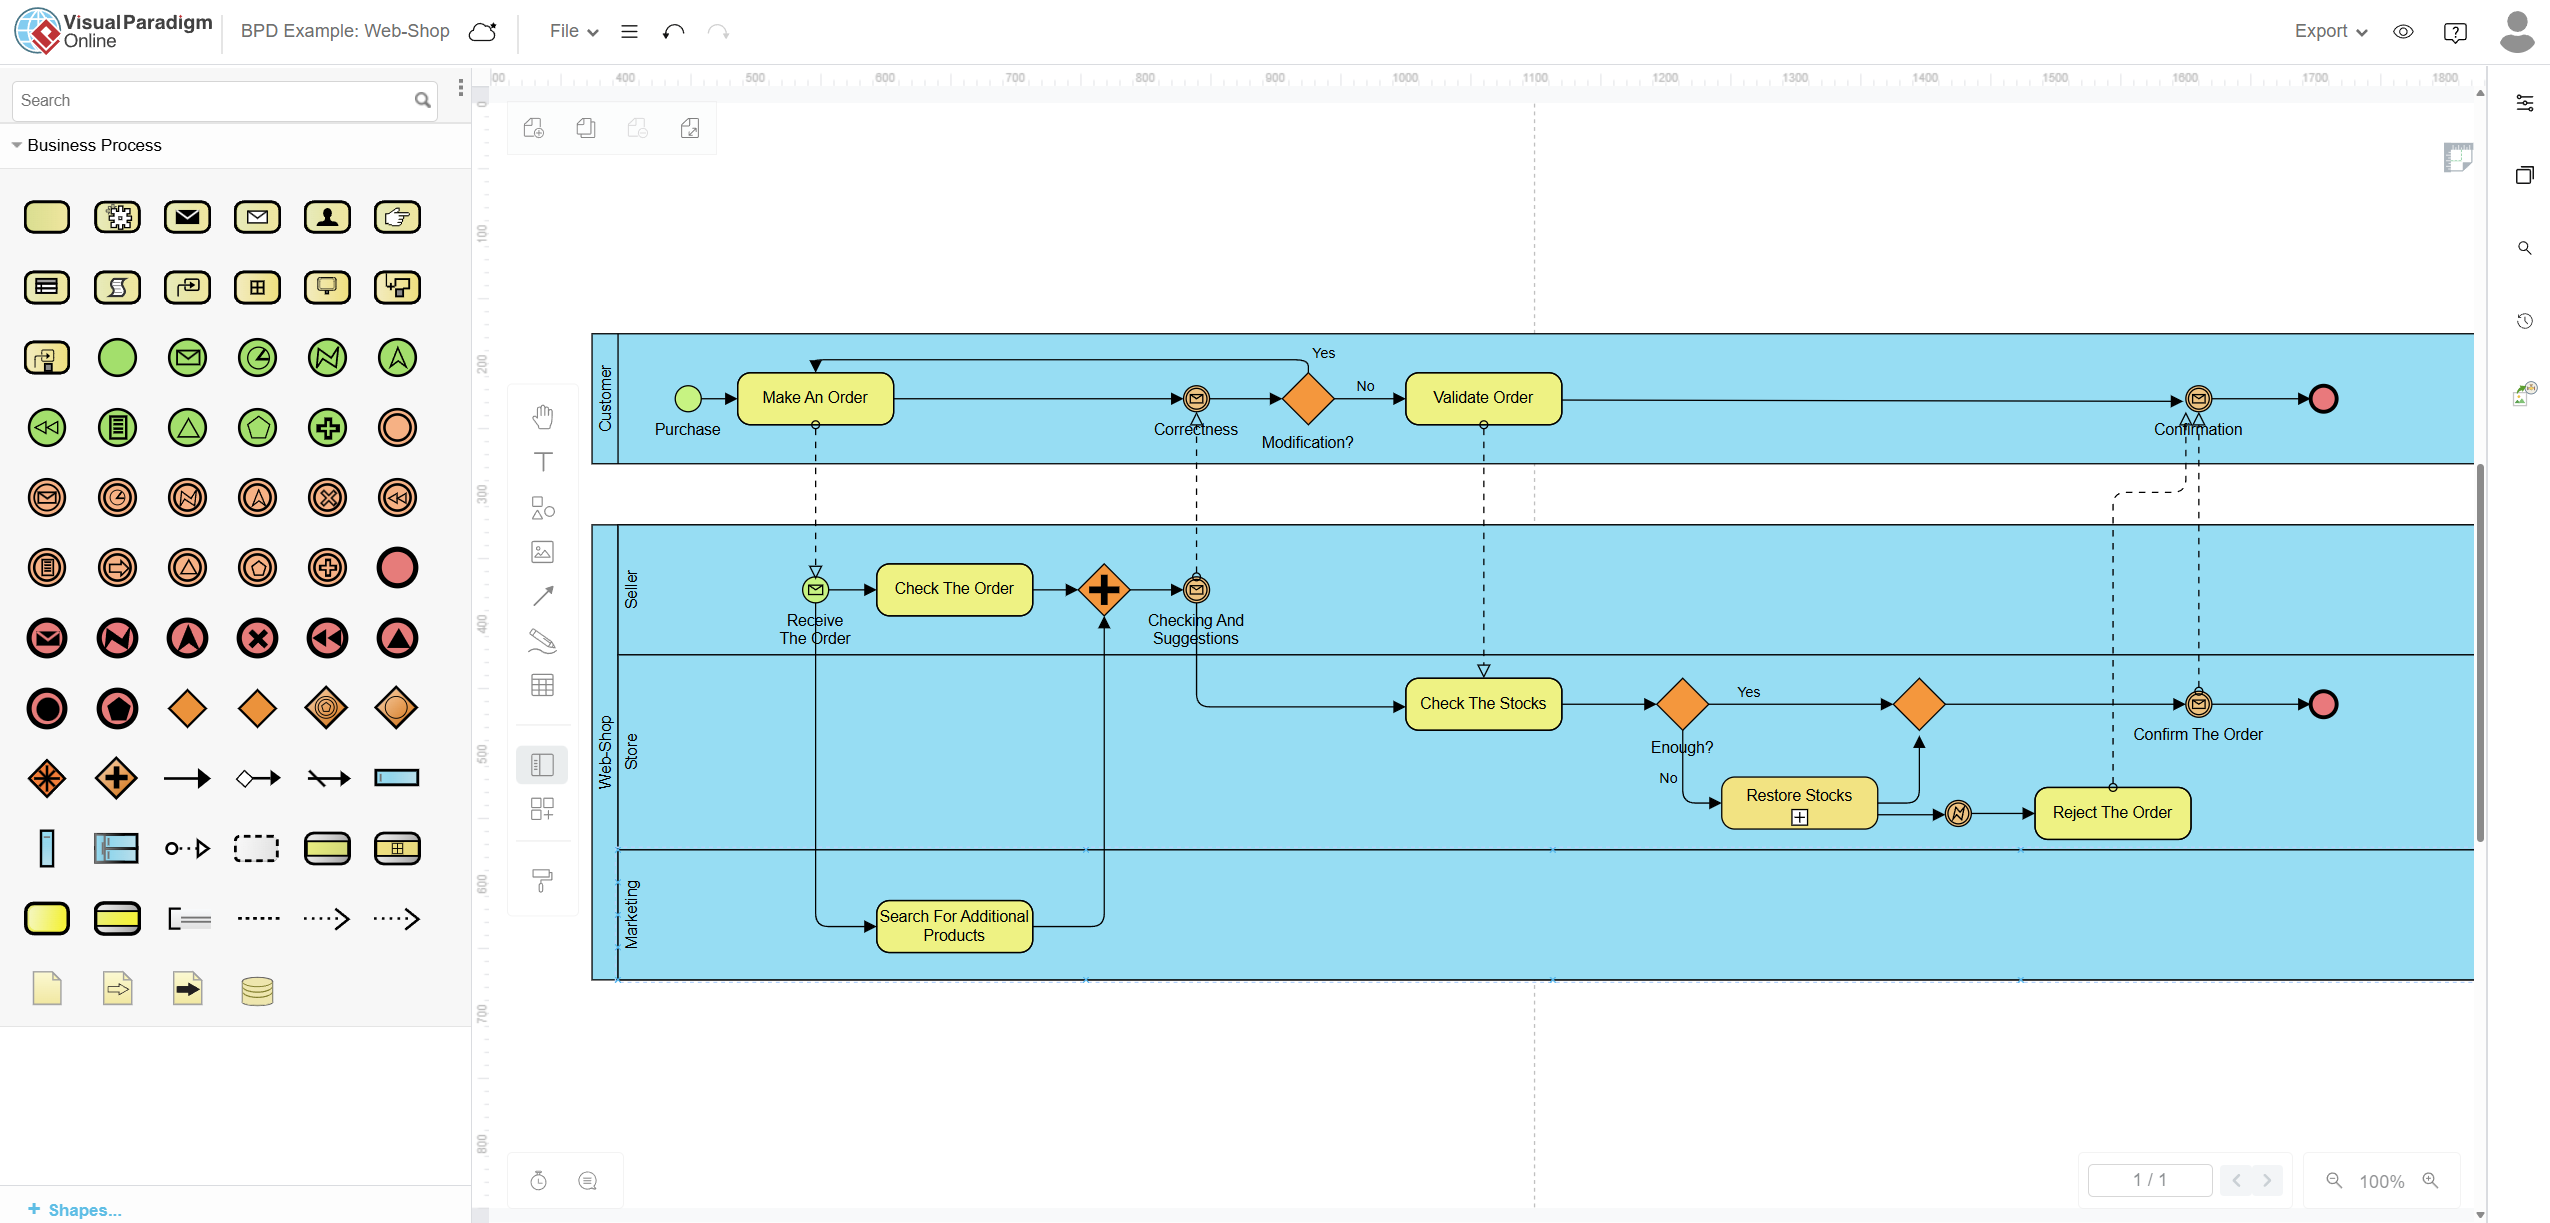Insert an image with picture tool
Viewport: 2550px width, 1223px height.
[542, 552]
